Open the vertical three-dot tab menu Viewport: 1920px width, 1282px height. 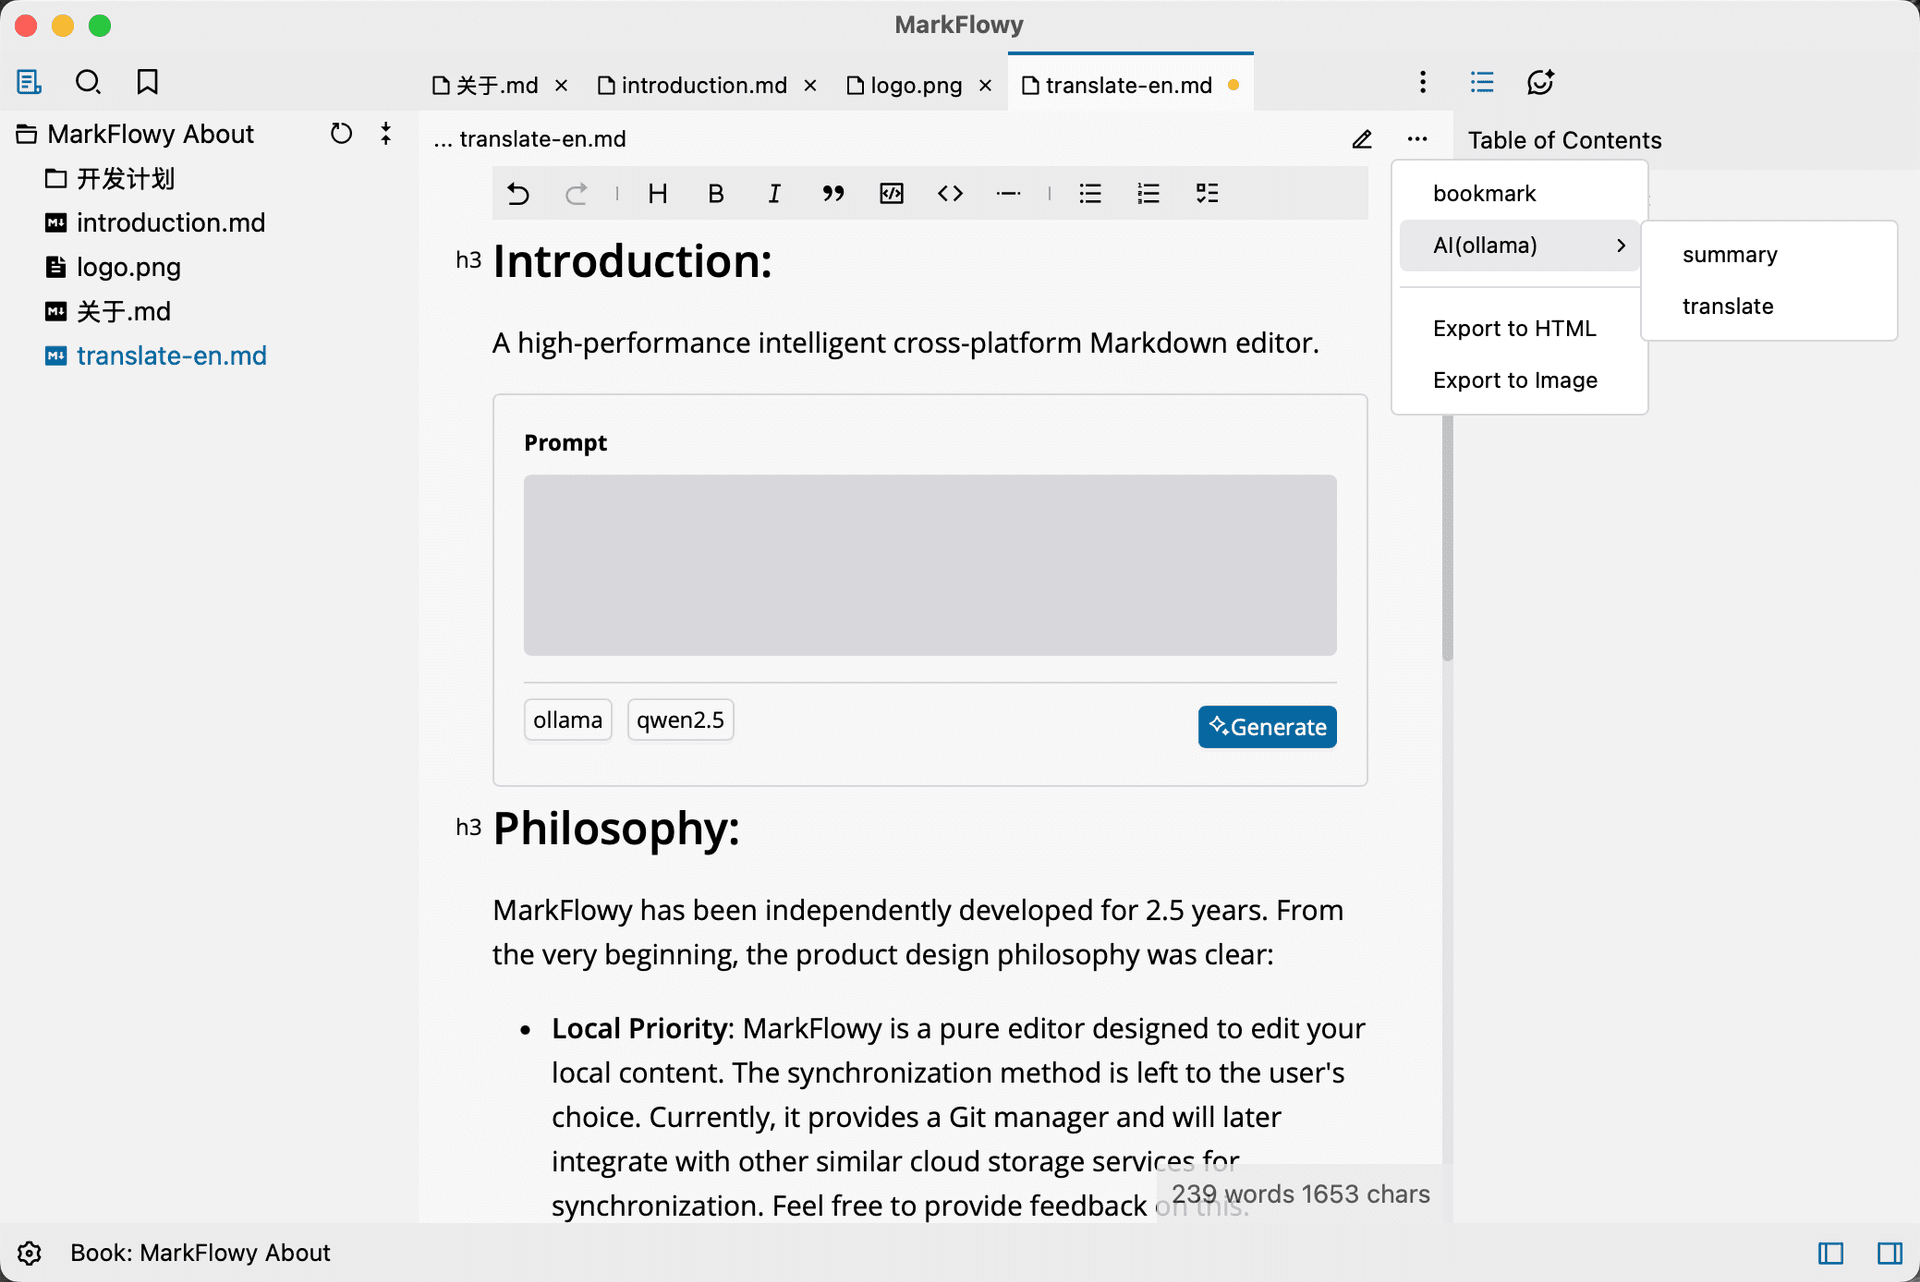coord(1422,82)
